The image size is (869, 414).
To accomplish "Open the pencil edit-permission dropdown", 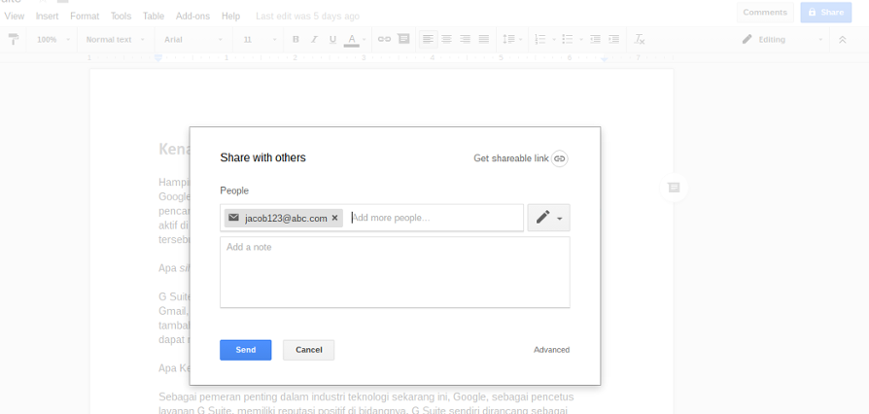I will click(549, 217).
